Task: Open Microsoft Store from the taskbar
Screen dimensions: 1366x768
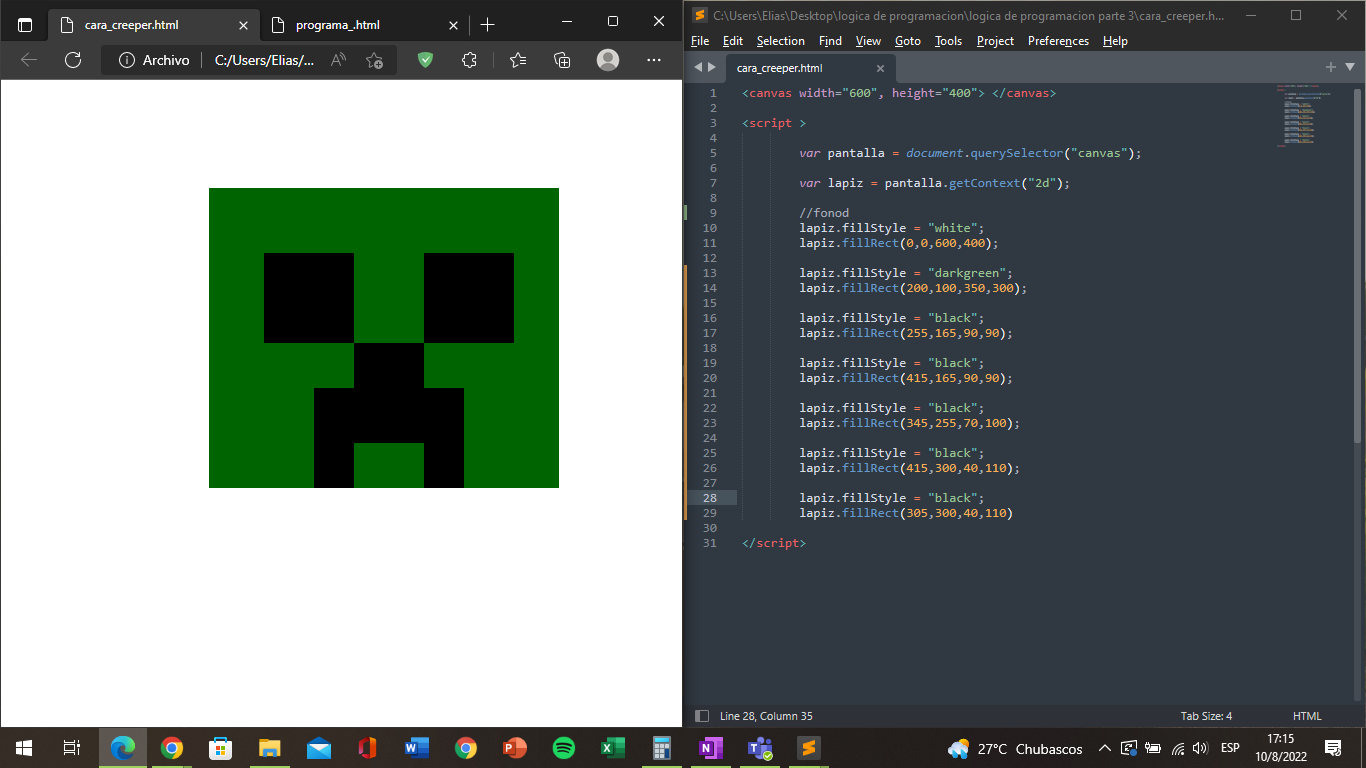Action: (220, 748)
